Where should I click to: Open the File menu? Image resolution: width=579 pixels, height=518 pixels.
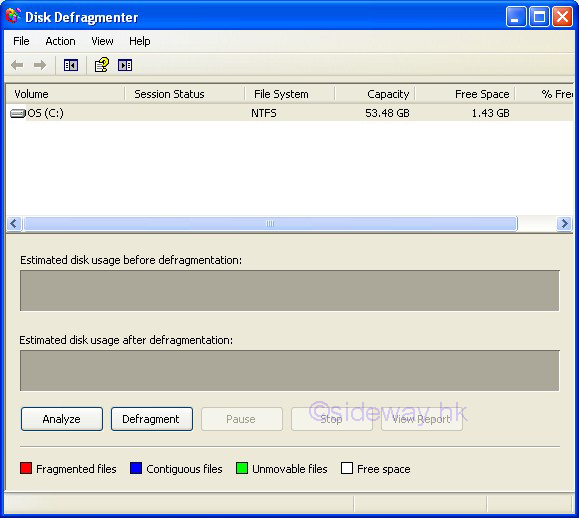tap(21, 41)
